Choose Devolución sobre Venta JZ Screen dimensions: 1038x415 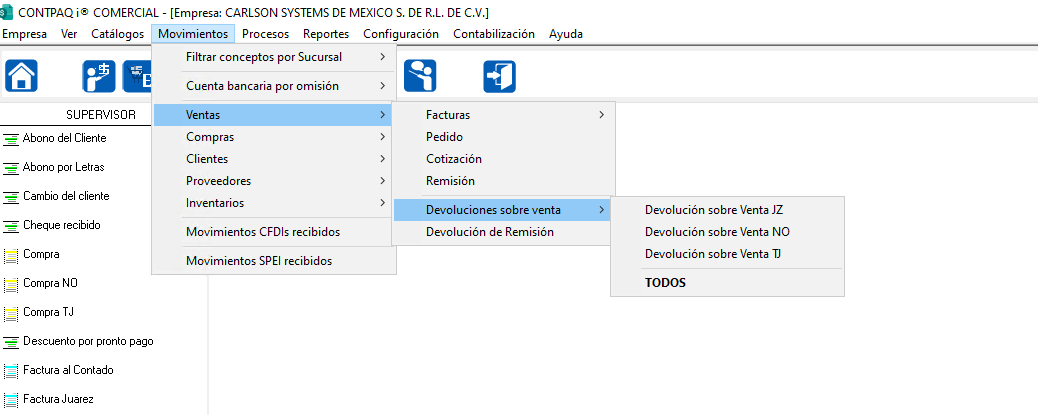point(728,210)
